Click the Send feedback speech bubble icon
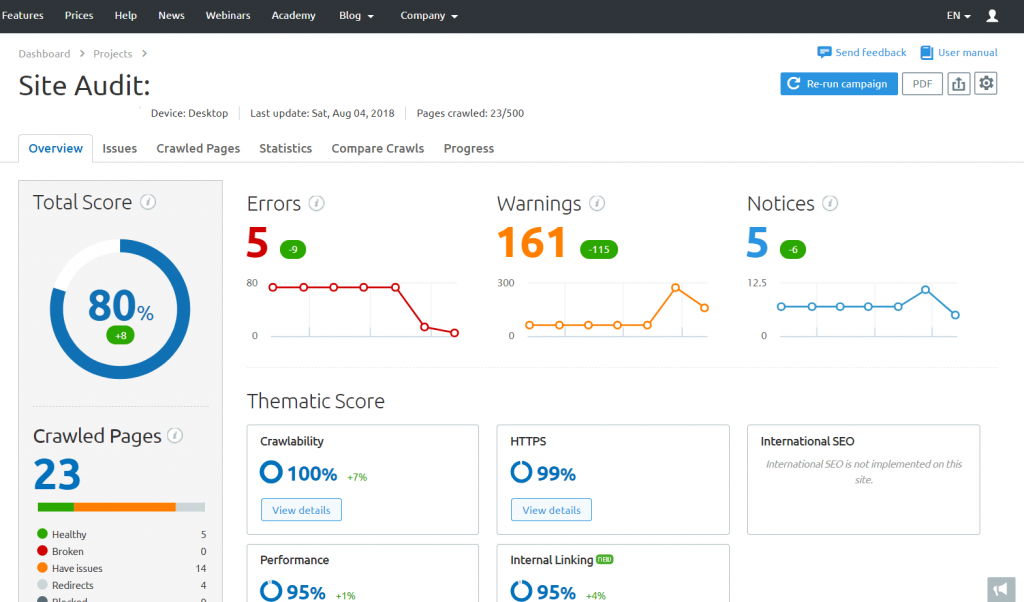 point(824,52)
